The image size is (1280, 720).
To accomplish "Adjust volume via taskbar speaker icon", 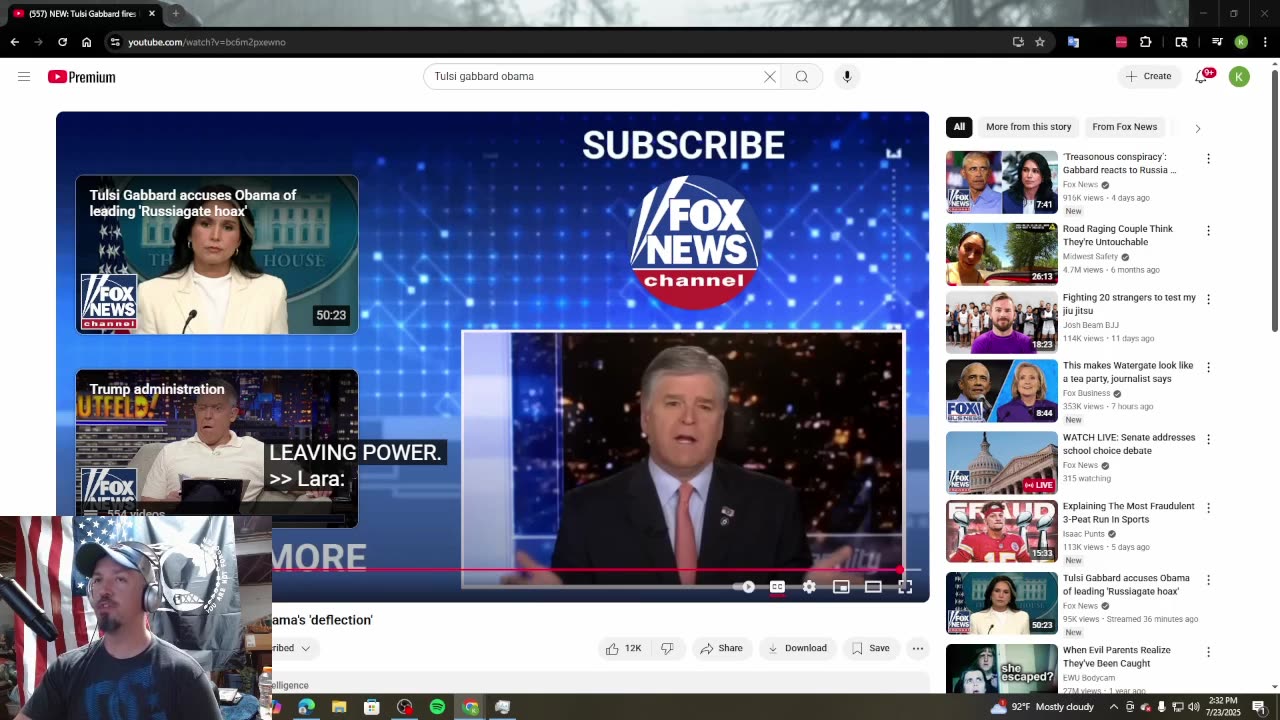I will coord(1193,707).
